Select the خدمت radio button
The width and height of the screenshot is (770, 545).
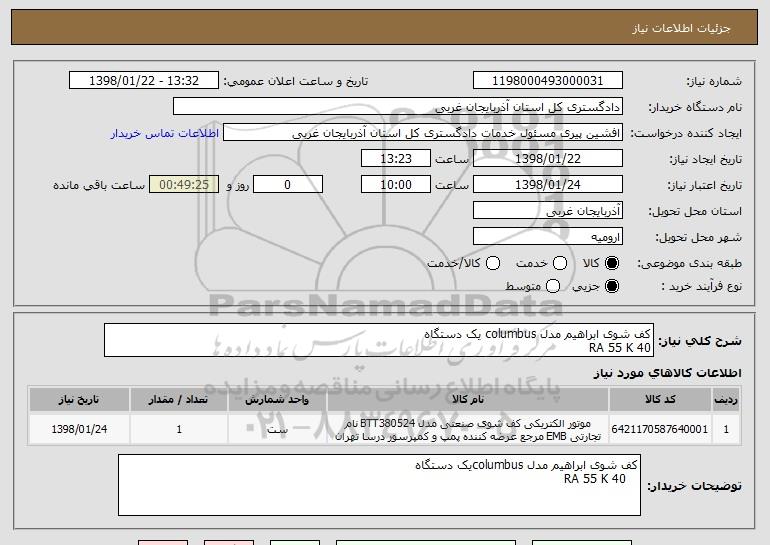point(560,263)
